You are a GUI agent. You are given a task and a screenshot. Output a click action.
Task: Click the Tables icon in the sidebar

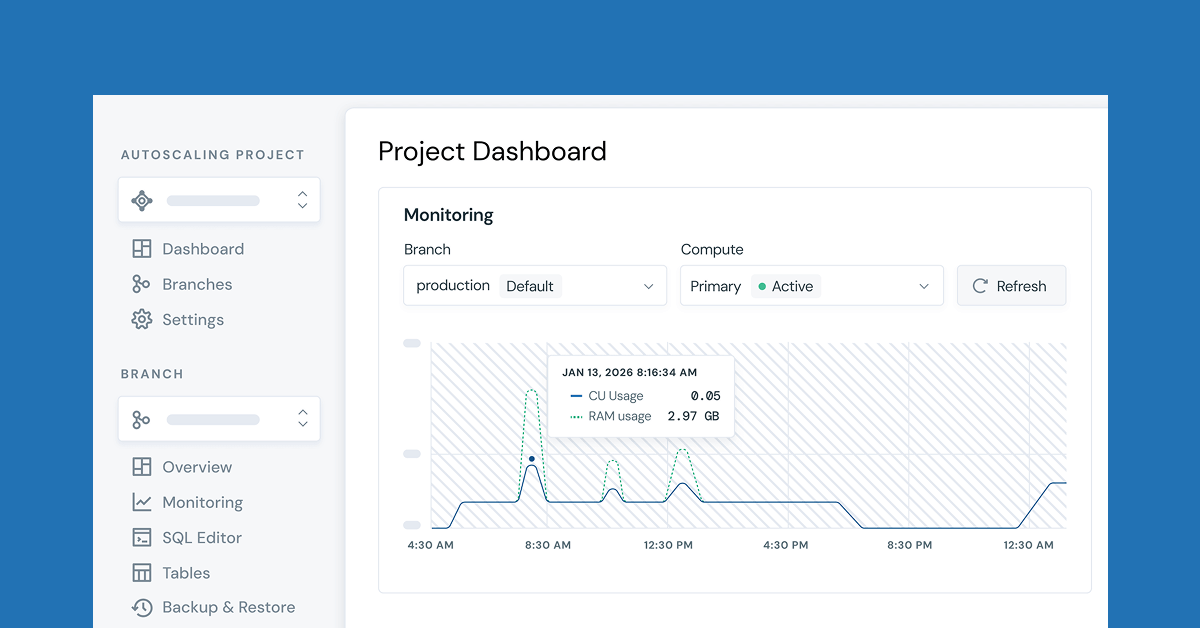tap(140, 572)
